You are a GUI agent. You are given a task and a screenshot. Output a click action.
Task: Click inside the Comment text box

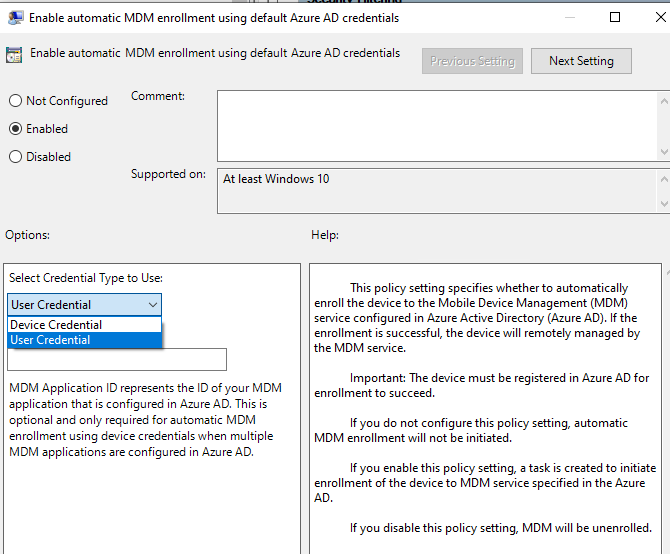437,126
